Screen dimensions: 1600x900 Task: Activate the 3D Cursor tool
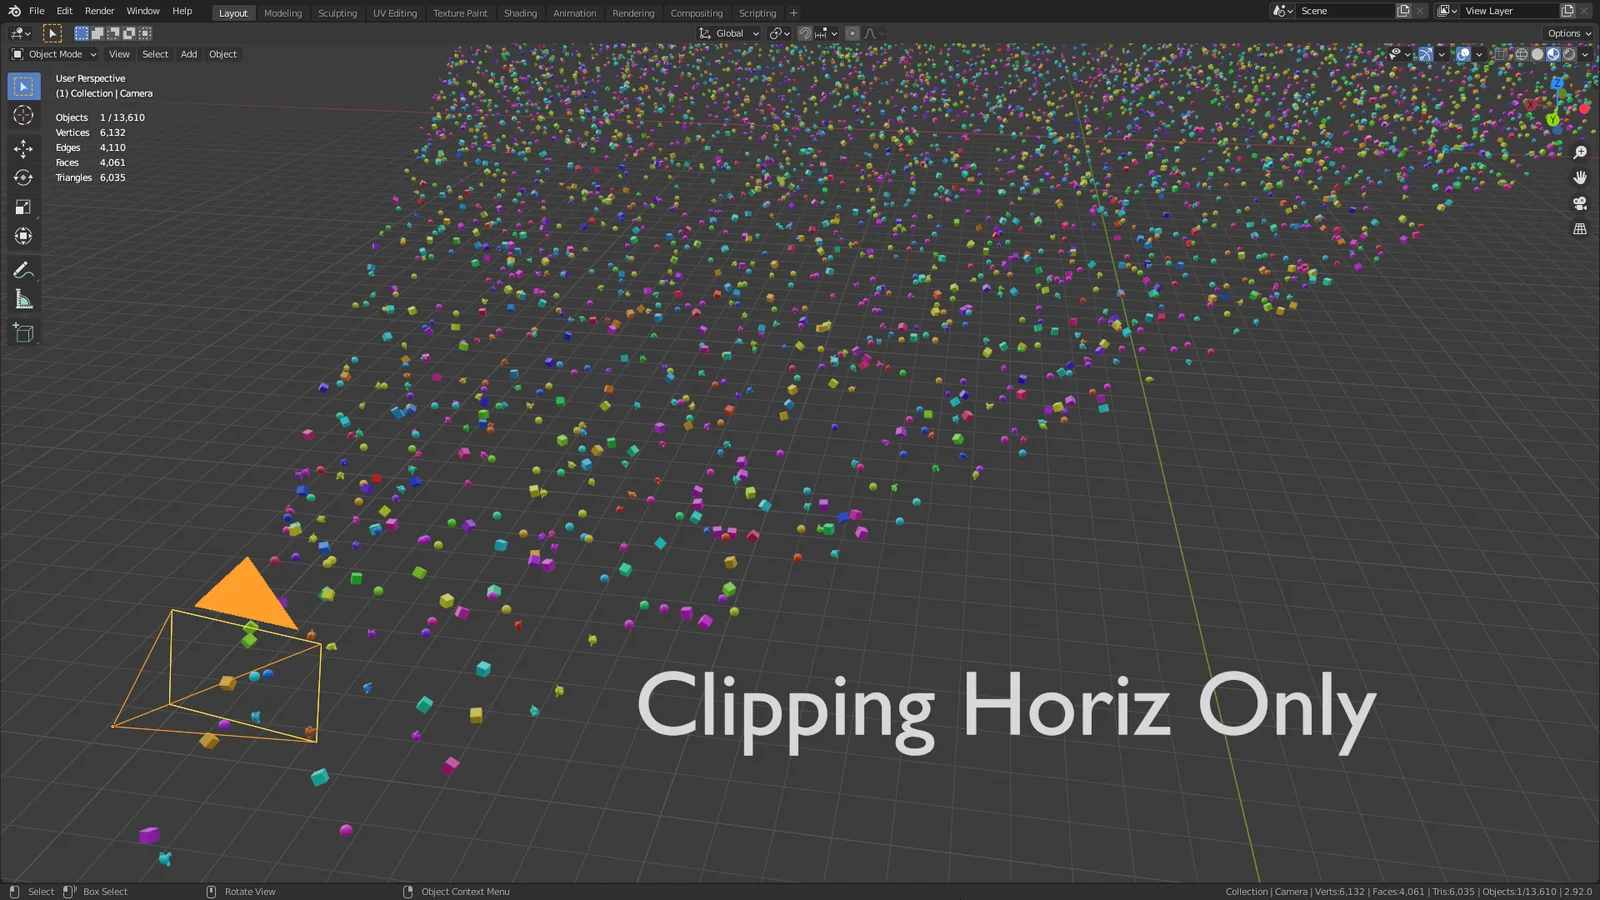[x=23, y=116]
